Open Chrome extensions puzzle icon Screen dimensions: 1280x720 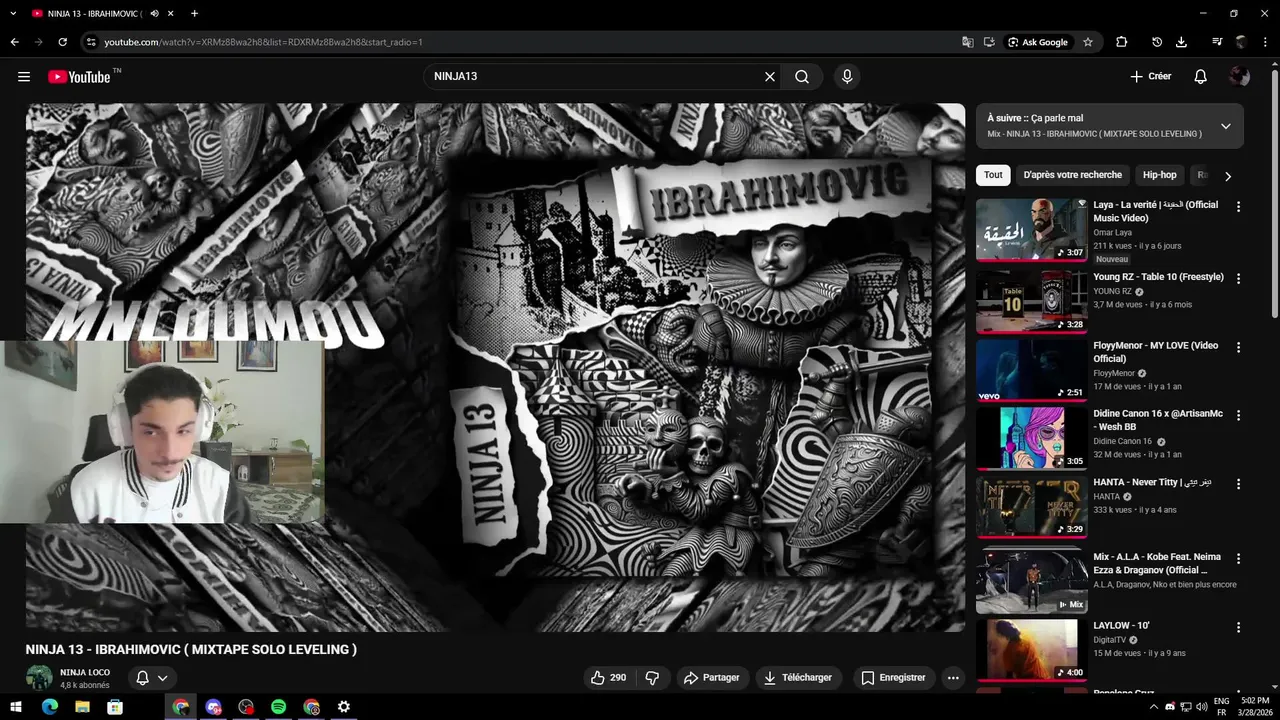1121,42
